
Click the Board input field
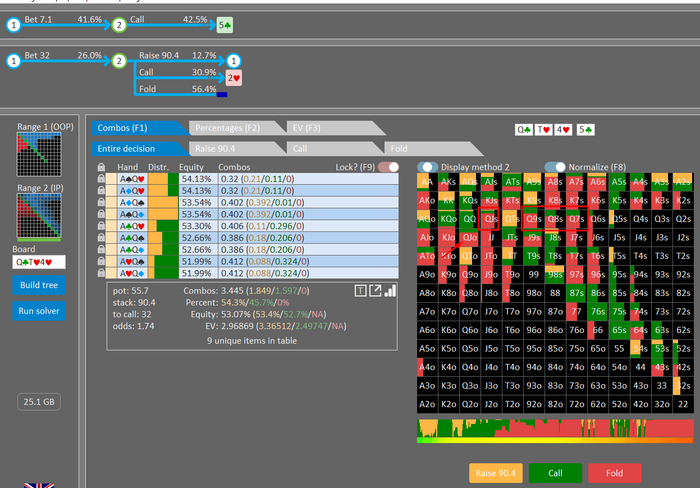coord(39,262)
